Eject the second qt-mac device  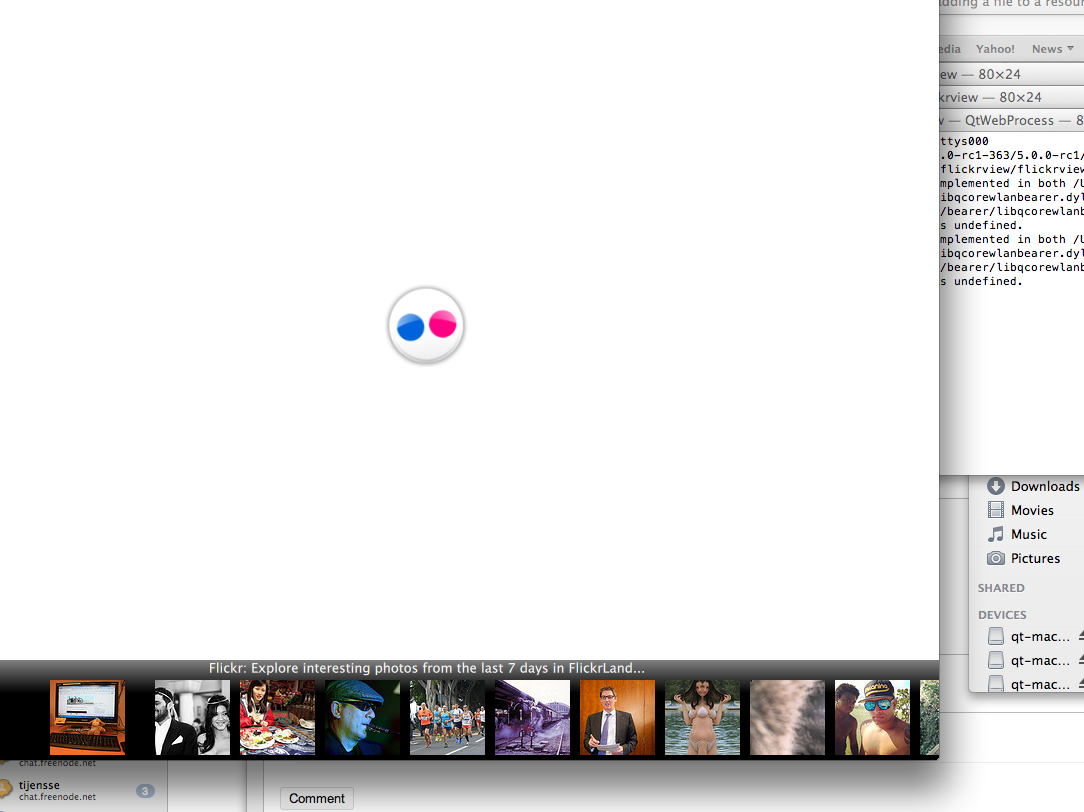coord(1081,661)
